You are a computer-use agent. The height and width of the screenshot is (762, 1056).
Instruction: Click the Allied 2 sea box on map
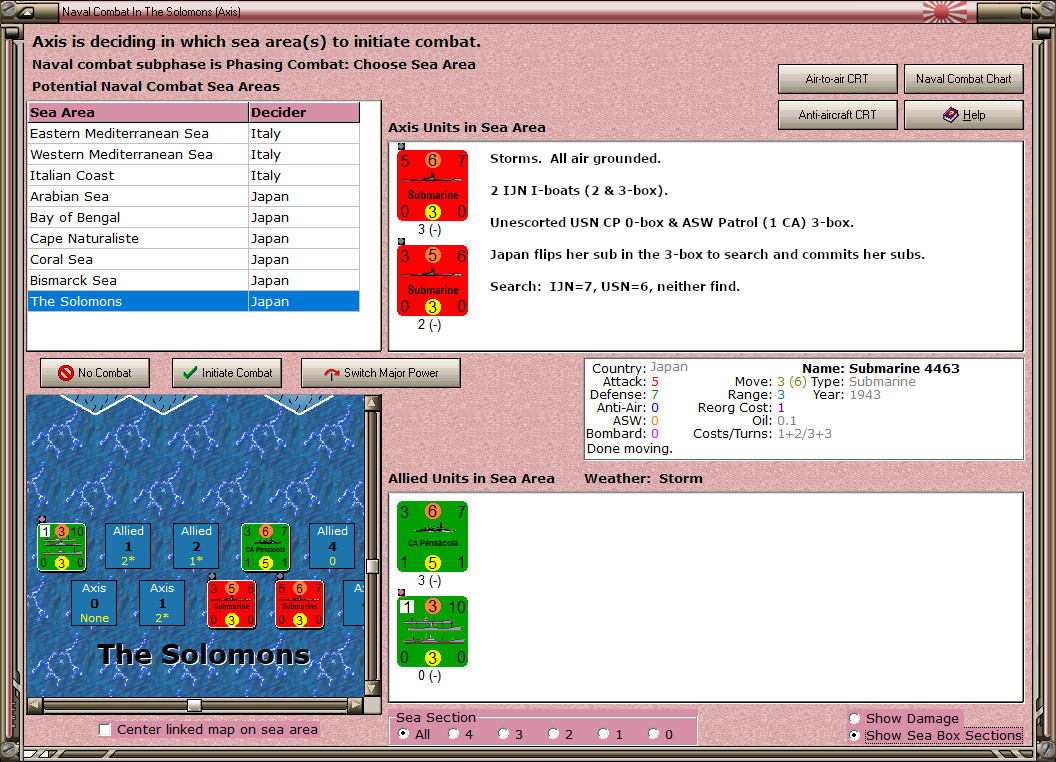coord(196,546)
